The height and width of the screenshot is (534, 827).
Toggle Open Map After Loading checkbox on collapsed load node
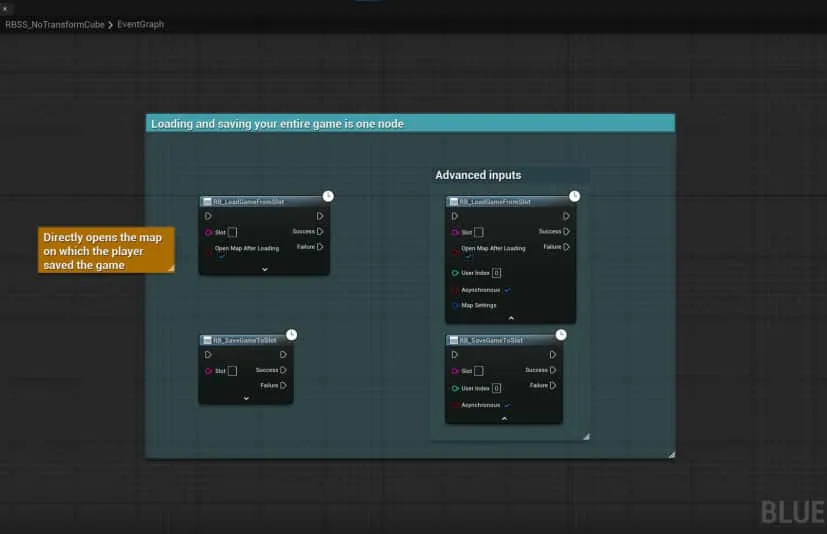(222, 256)
